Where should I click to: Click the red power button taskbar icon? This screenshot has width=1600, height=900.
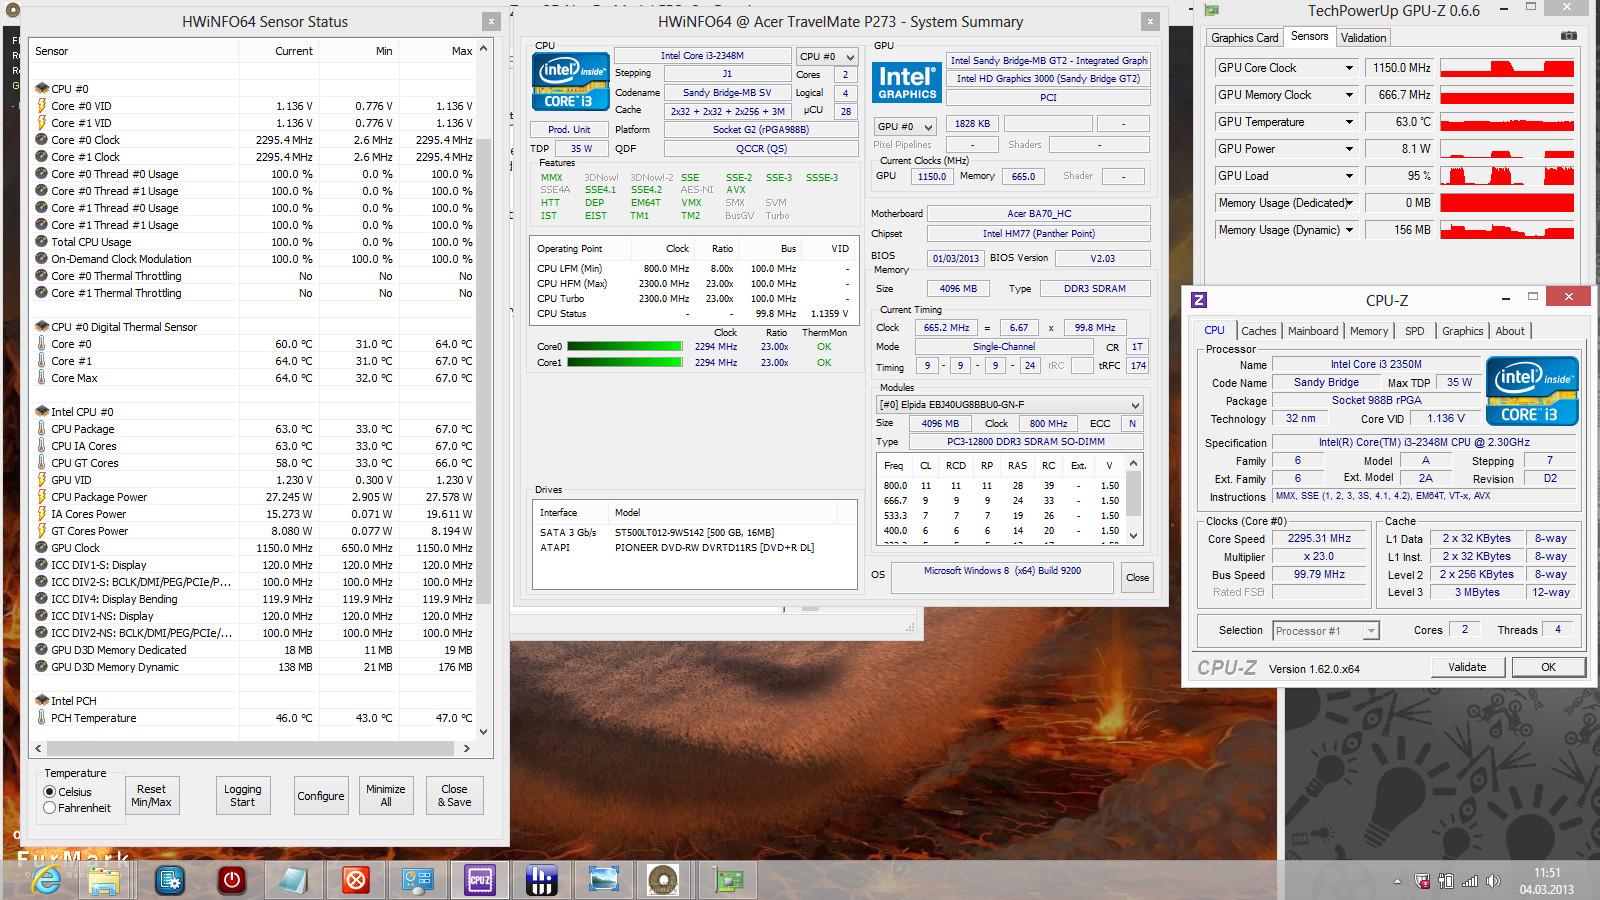[232, 880]
